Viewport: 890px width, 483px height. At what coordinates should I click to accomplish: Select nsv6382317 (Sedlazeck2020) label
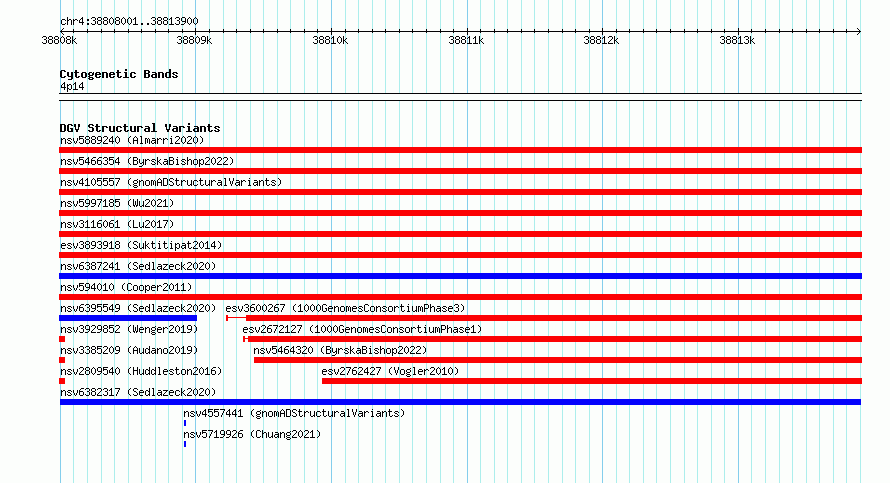tap(138, 392)
